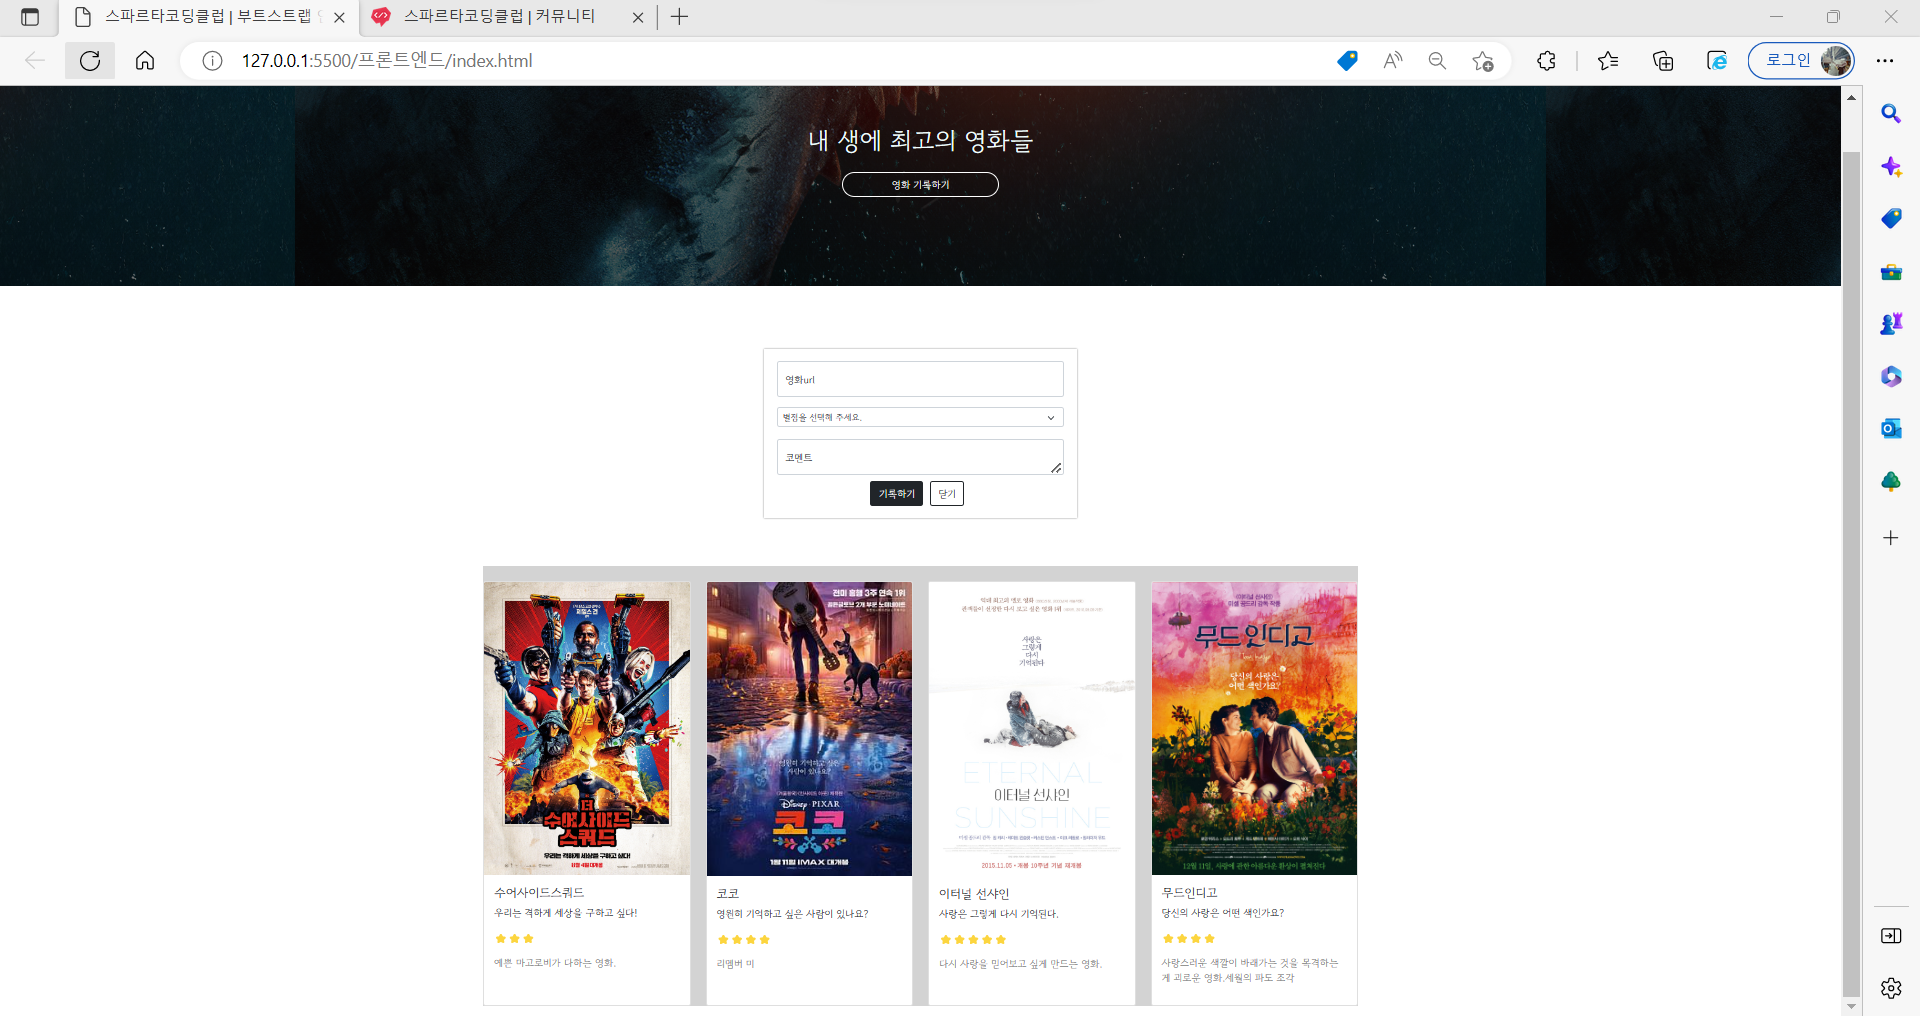Expand the 별점을 선택해 주세요 dropdown
The height and width of the screenshot is (1016, 1920).
click(x=920, y=417)
